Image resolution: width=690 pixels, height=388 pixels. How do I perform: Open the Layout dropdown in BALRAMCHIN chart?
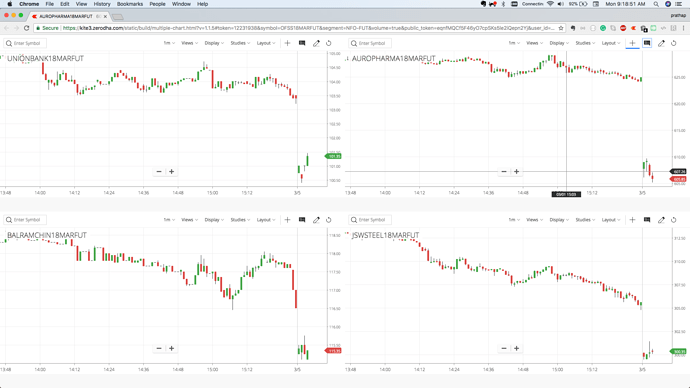tap(266, 220)
